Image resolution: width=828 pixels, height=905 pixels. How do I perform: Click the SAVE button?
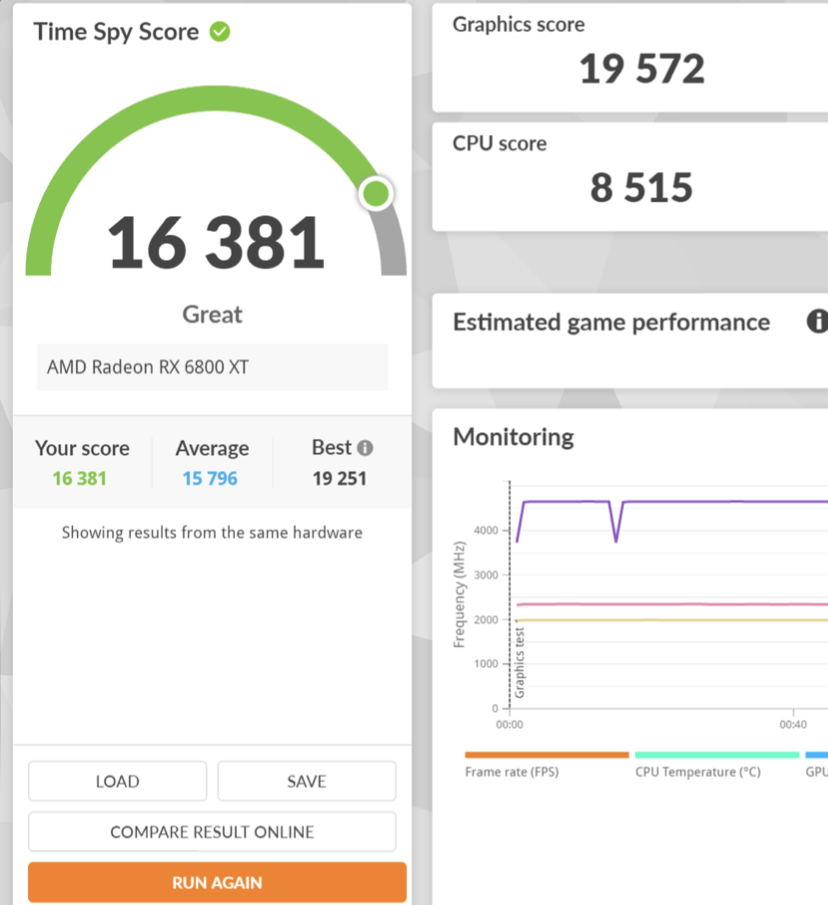pyautogui.click(x=307, y=781)
